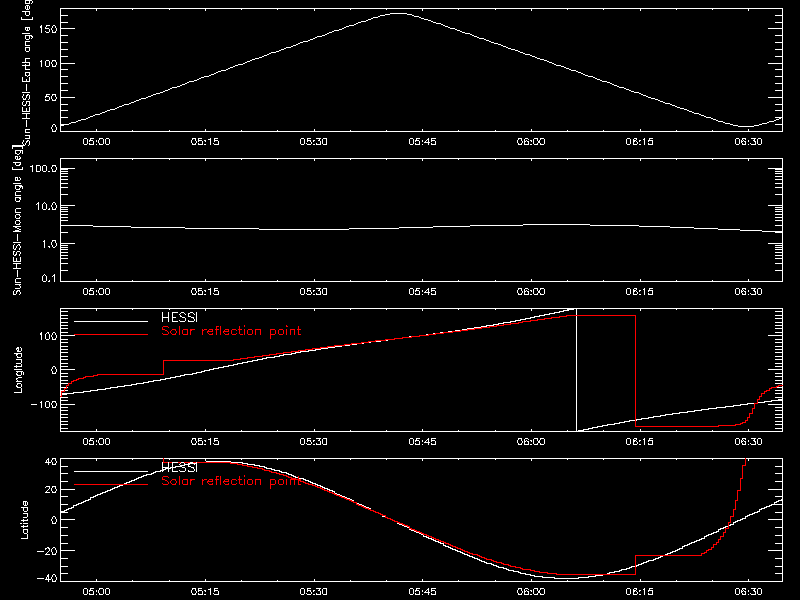
Task: Click the 100.0 tick on Moon angle axis
Action: coord(43,169)
